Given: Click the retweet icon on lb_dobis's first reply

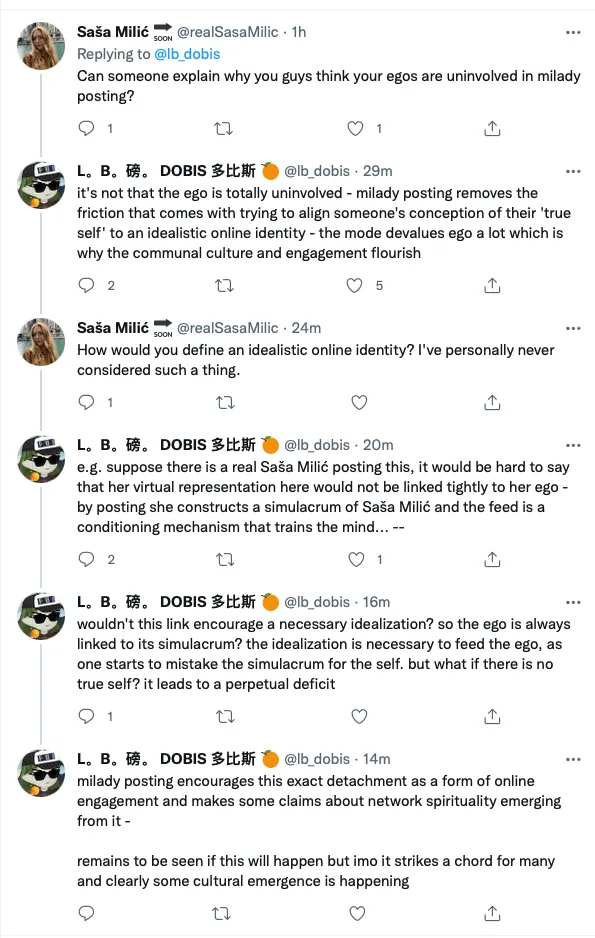Looking at the screenshot, I should coord(223,284).
